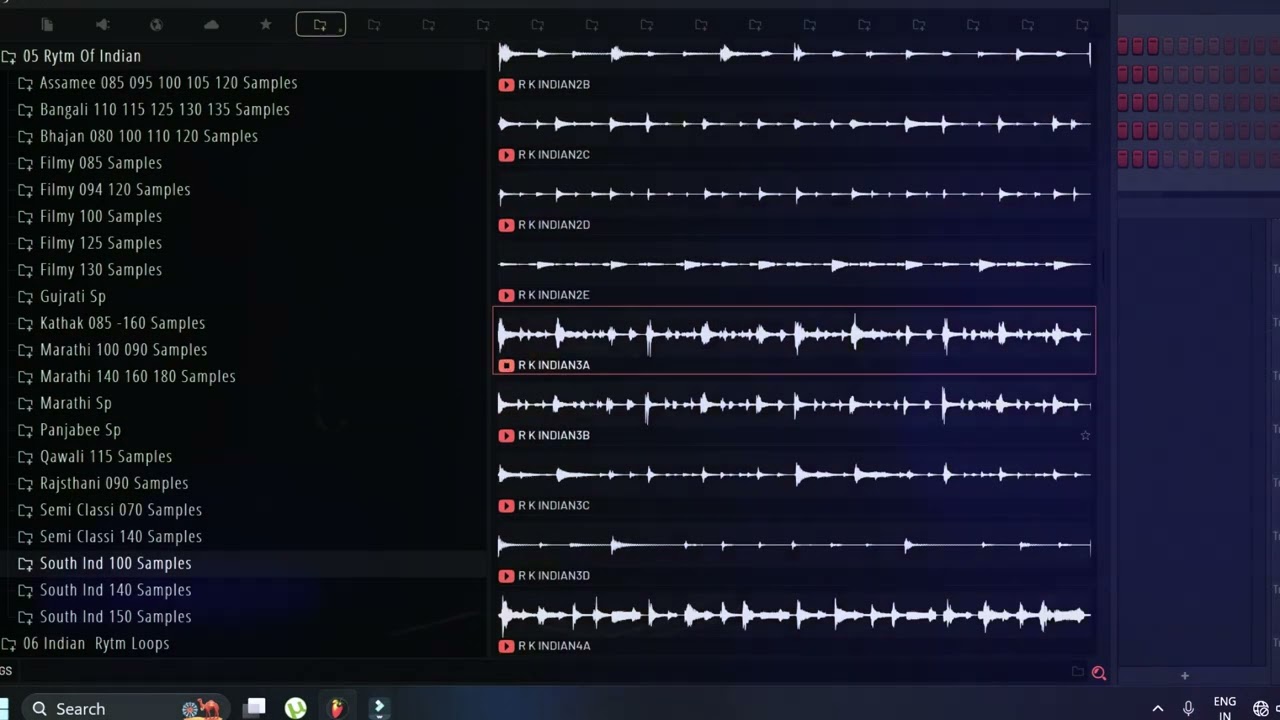
Task: Select the highlighted folder browser tab
Action: [x=320, y=24]
